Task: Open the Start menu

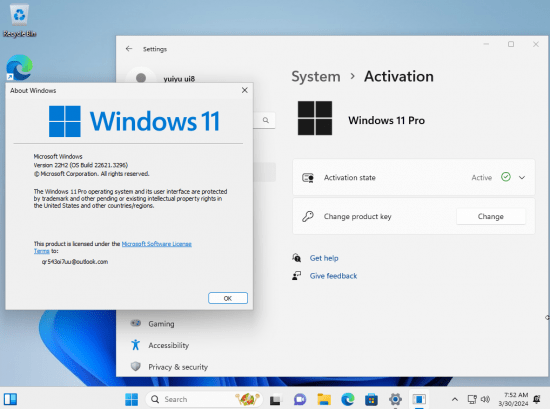Action: point(132,399)
